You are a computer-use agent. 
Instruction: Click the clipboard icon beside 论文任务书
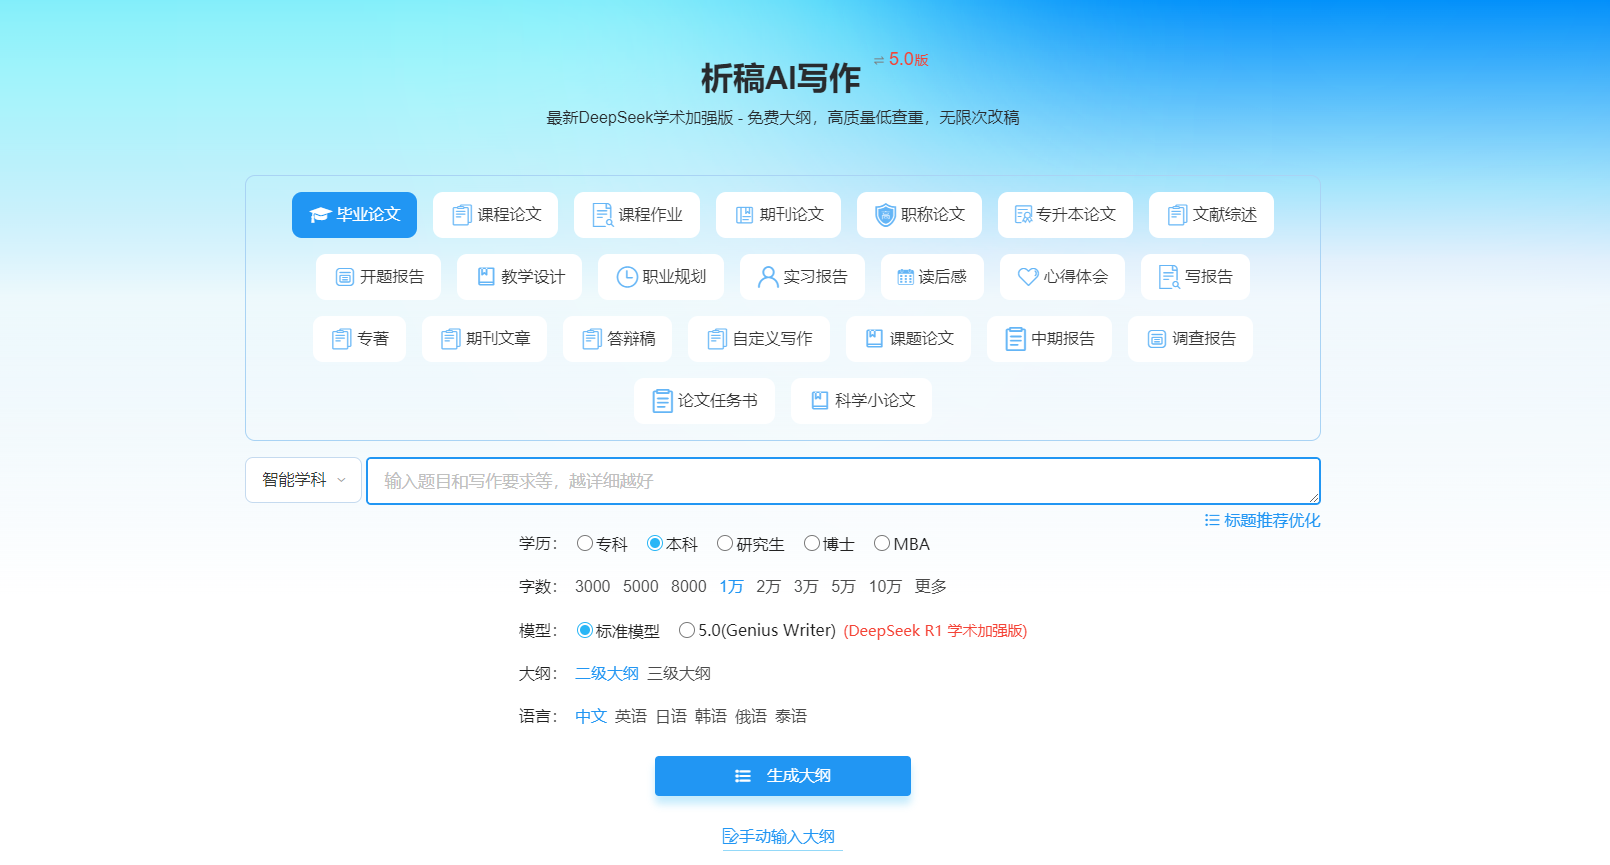[662, 401]
